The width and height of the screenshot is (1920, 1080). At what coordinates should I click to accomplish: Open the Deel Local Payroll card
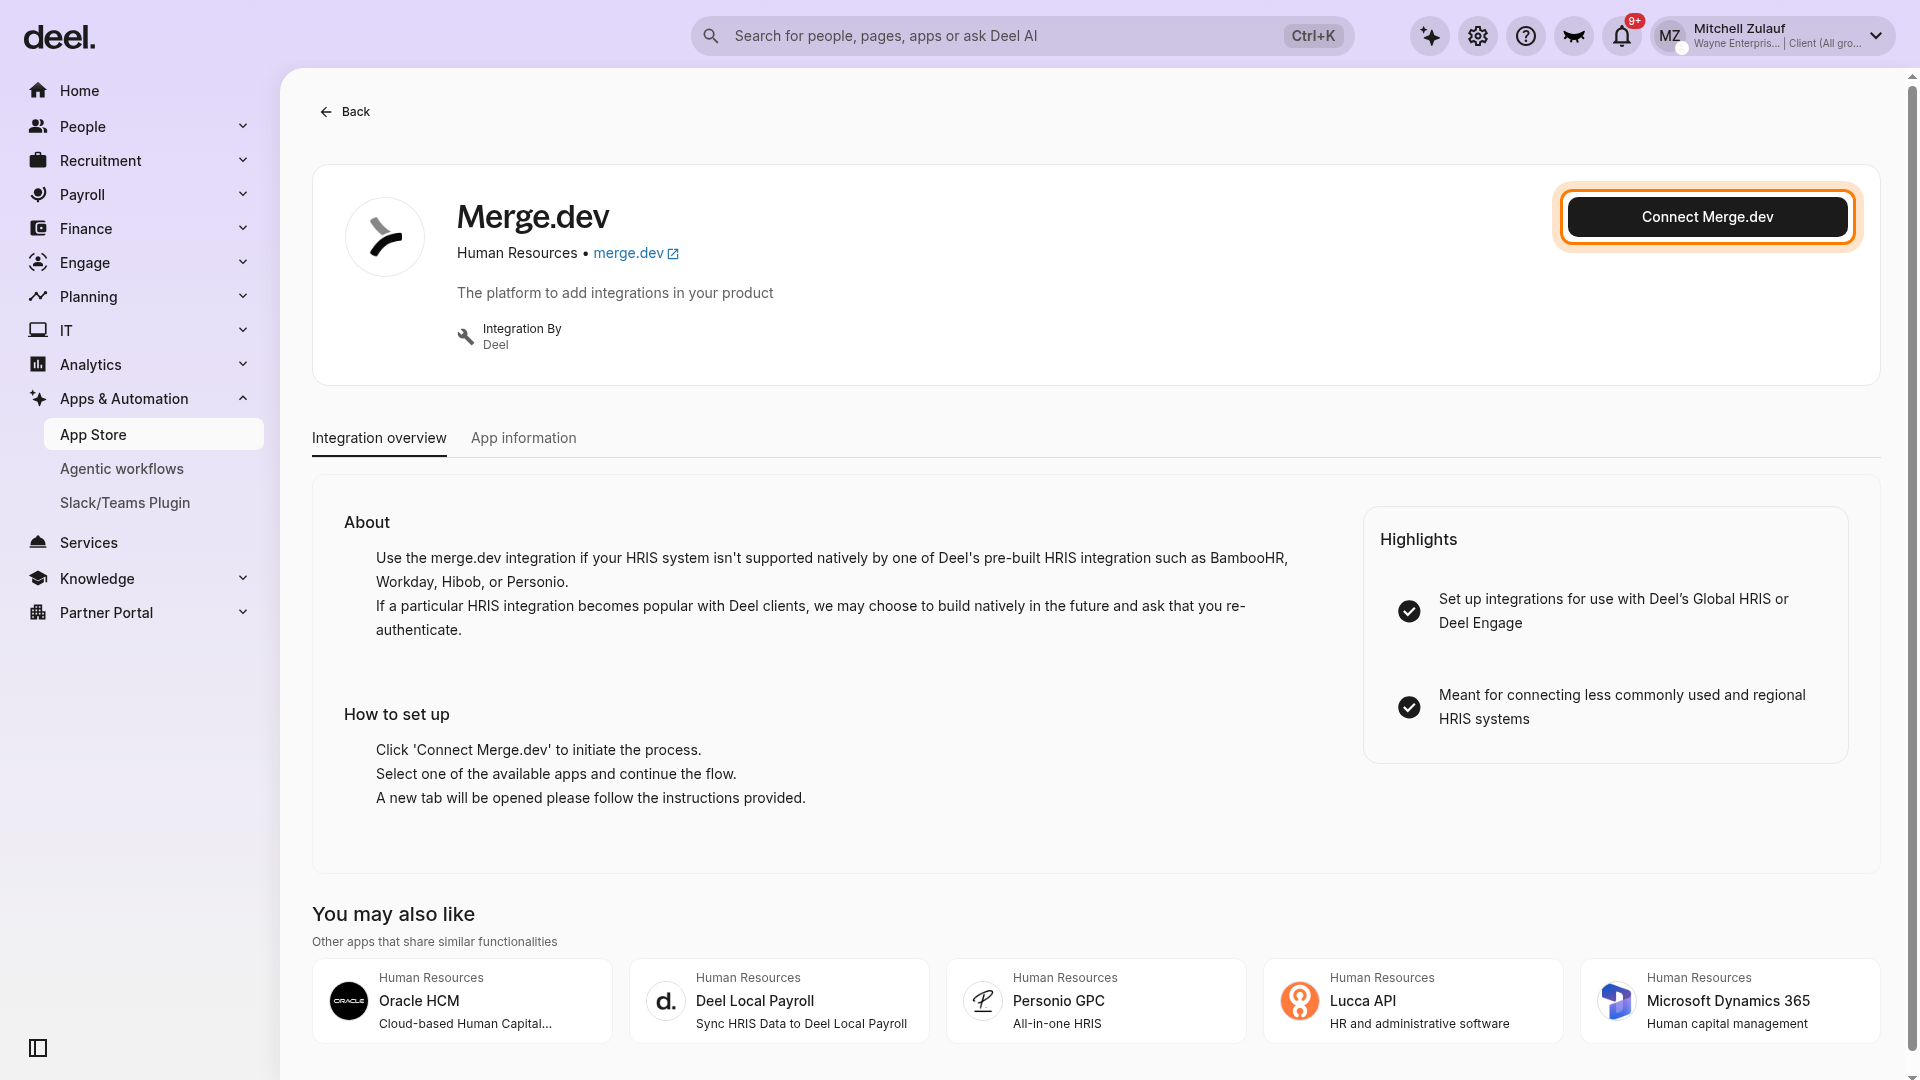coord(779,1001)
